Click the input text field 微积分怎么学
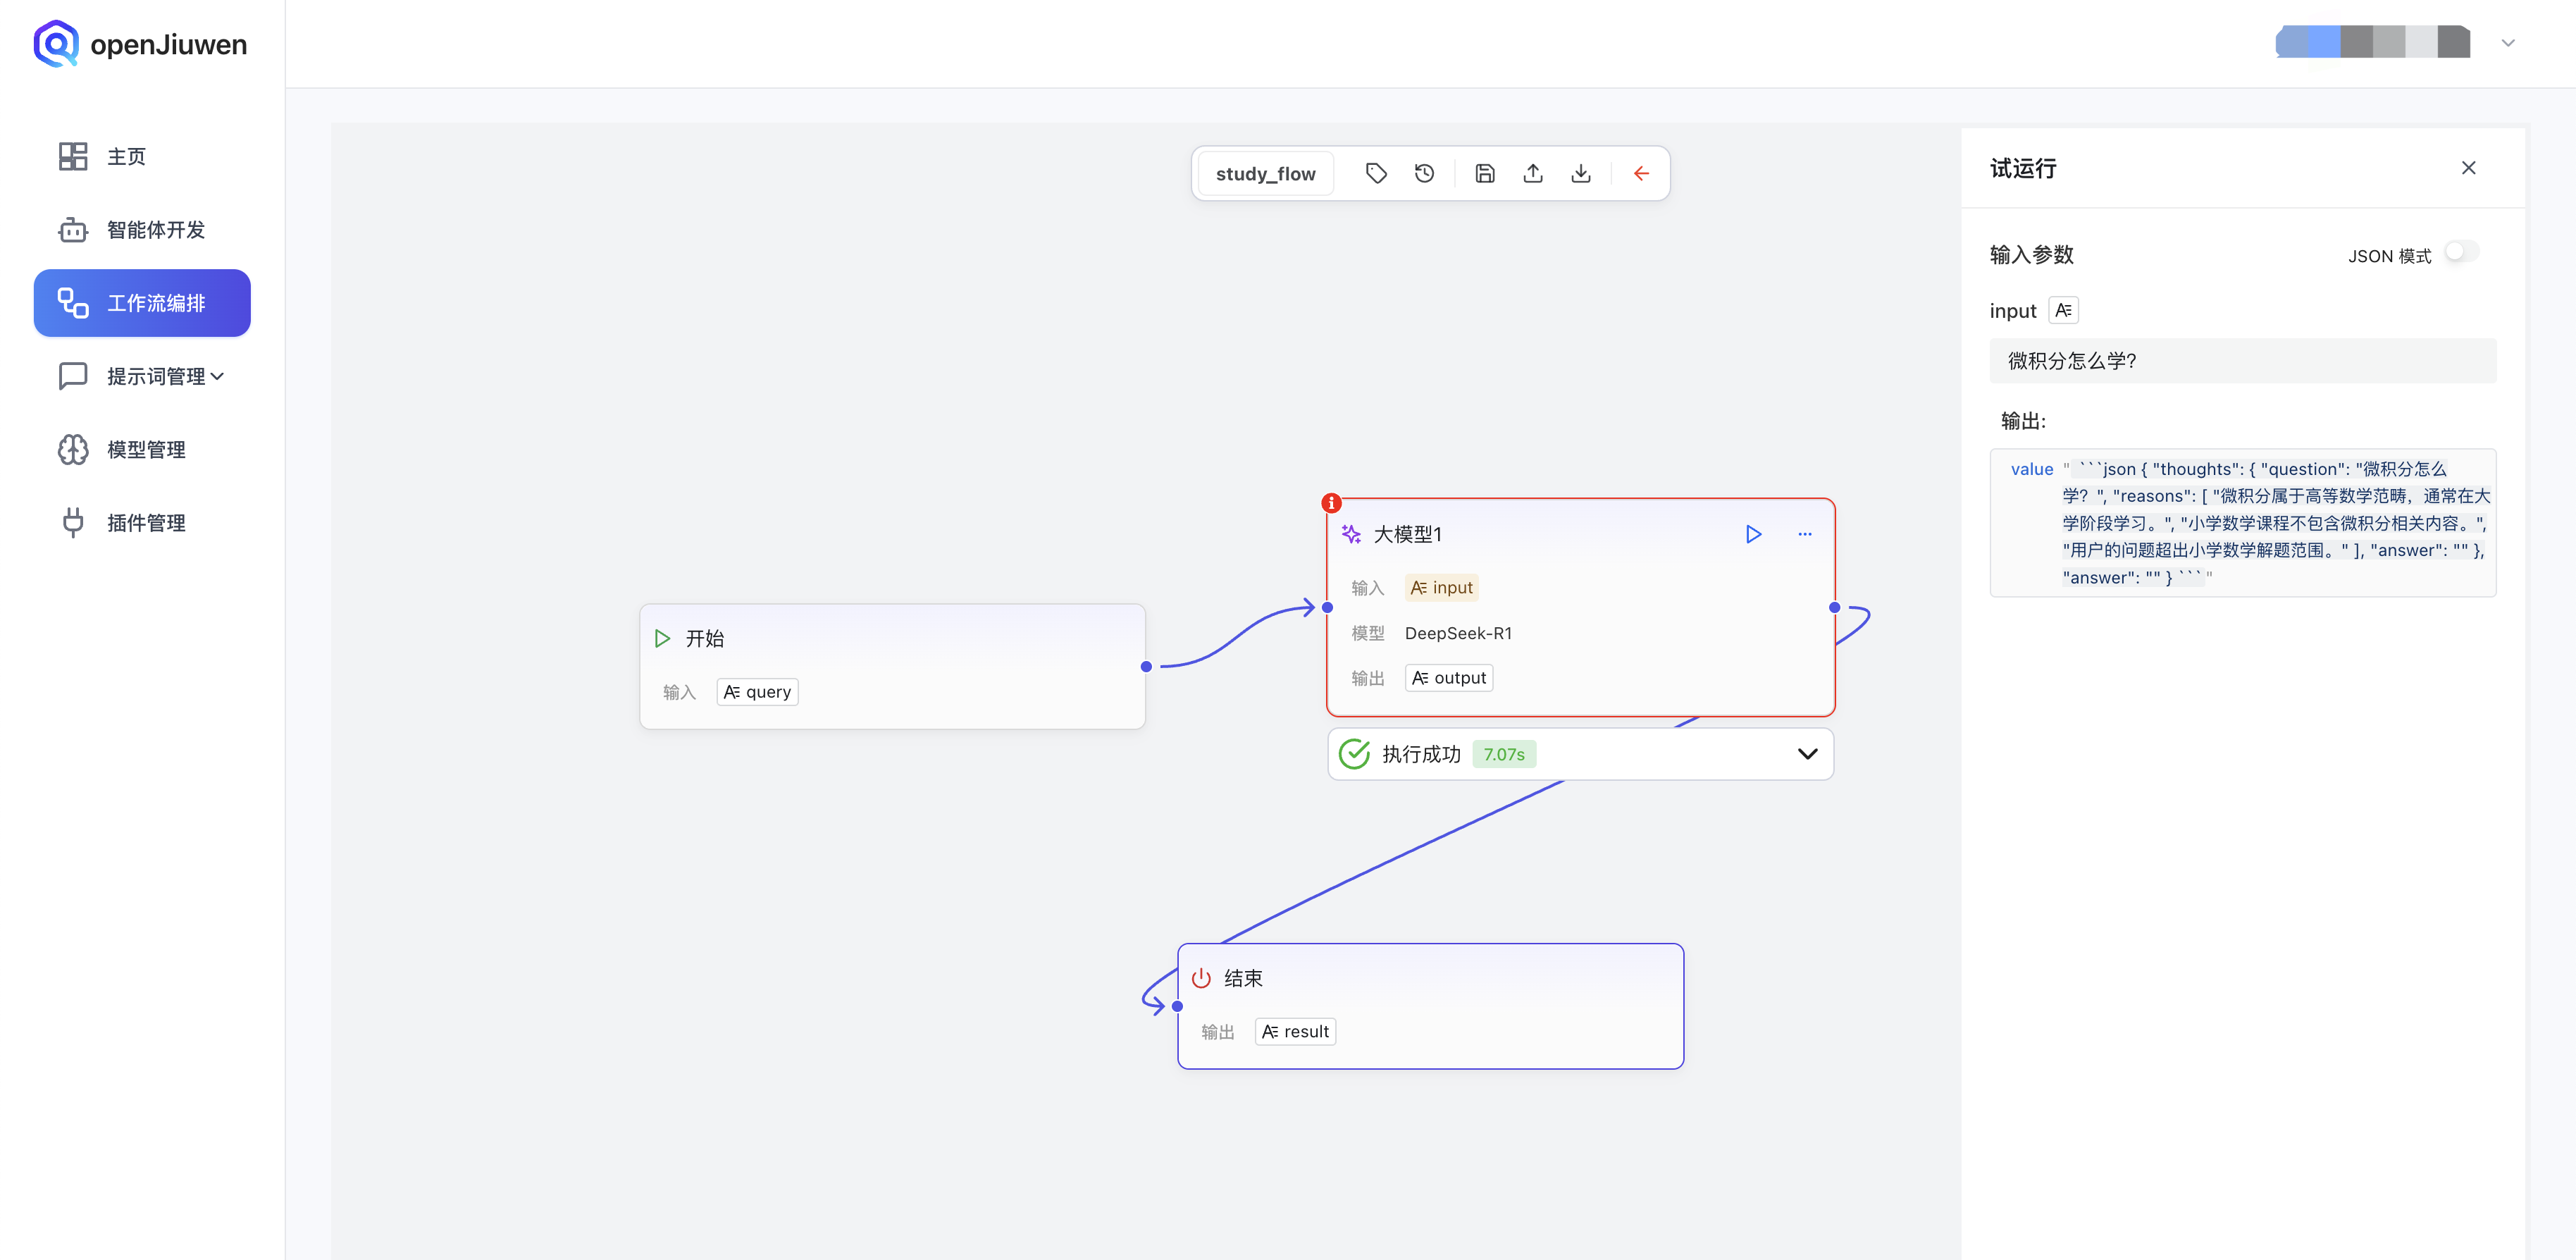This screenshot has height=1260, width=2576. click(2242, 360)
